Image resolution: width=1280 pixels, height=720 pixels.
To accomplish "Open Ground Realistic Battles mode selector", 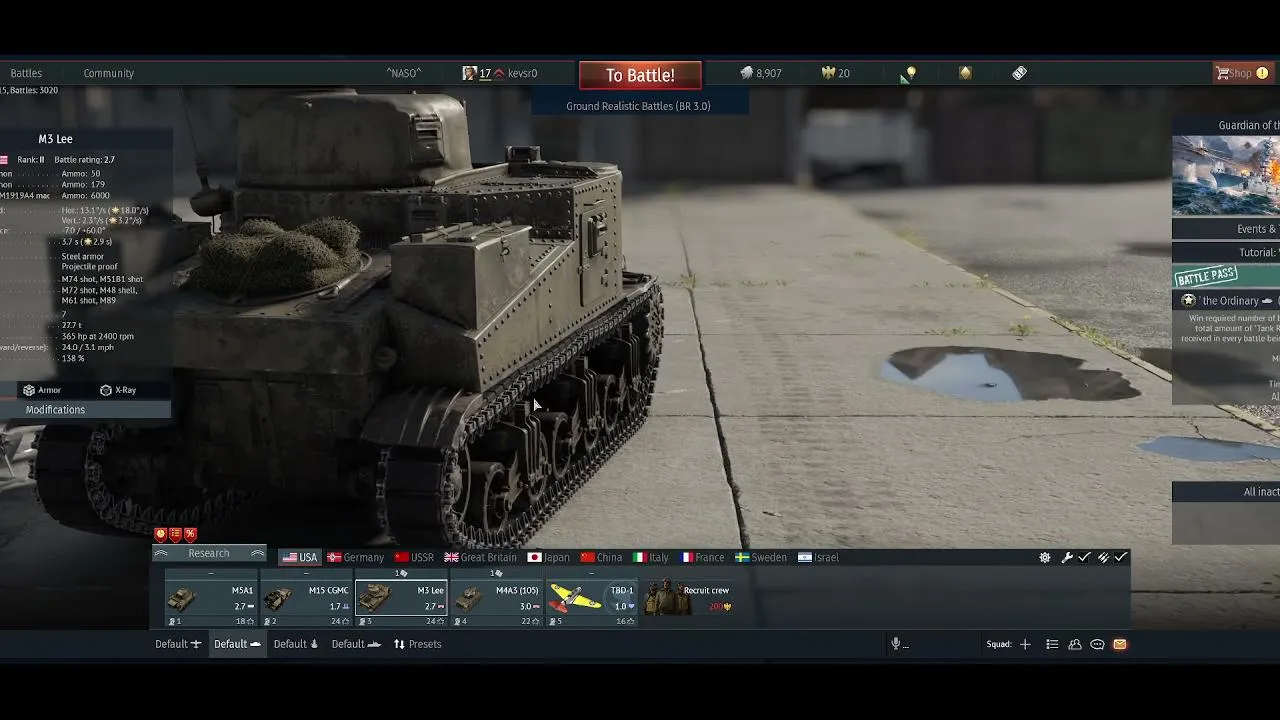I will coord(639,106).
